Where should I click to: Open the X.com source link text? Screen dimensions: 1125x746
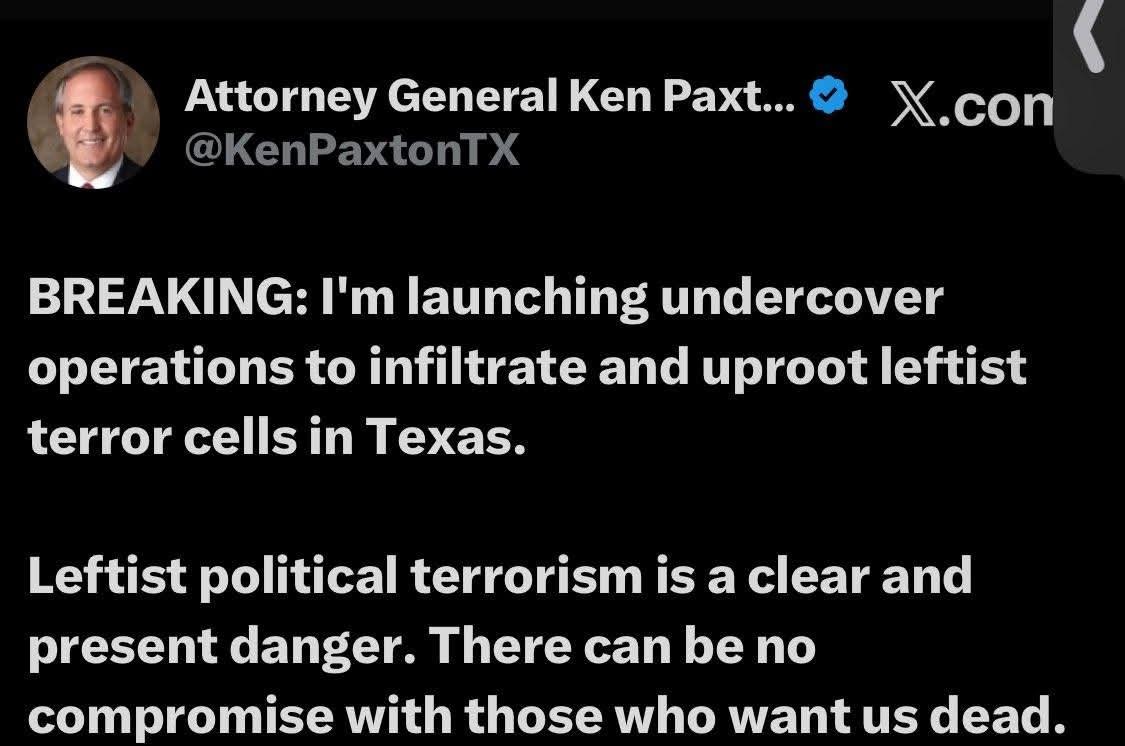972,105
